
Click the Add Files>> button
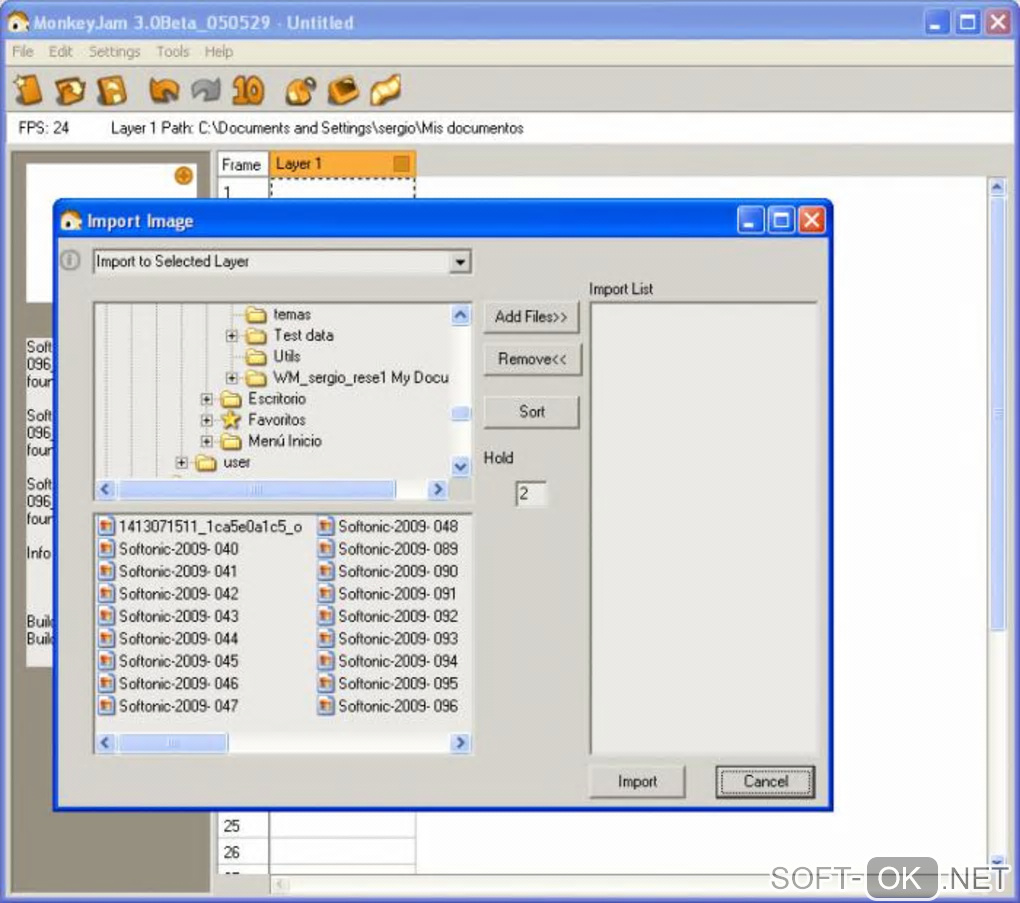[531, 317]
